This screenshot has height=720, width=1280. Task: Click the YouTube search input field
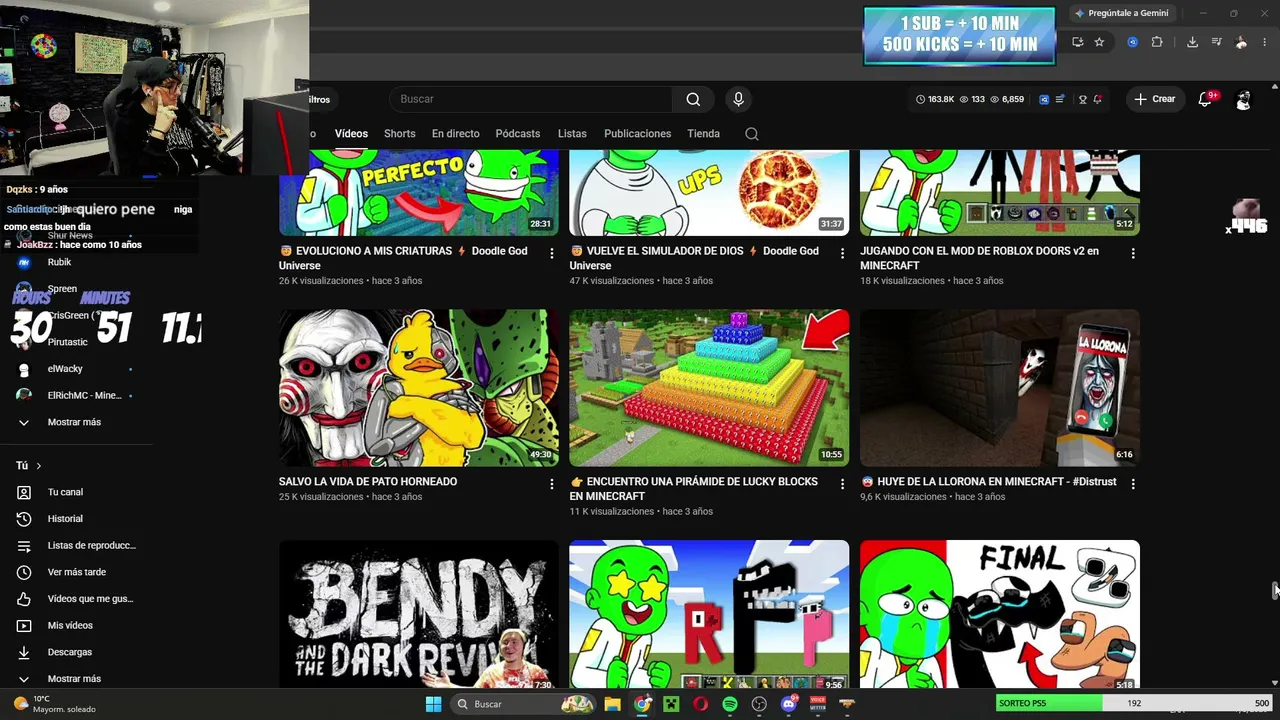[x=530, y=99]
